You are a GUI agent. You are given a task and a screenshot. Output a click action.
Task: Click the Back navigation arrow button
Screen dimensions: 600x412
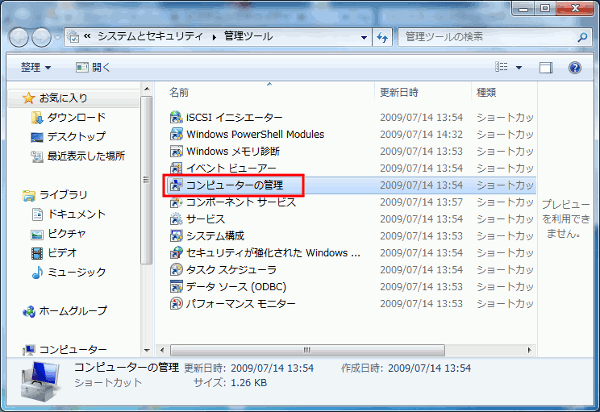(x=20, y=38)
